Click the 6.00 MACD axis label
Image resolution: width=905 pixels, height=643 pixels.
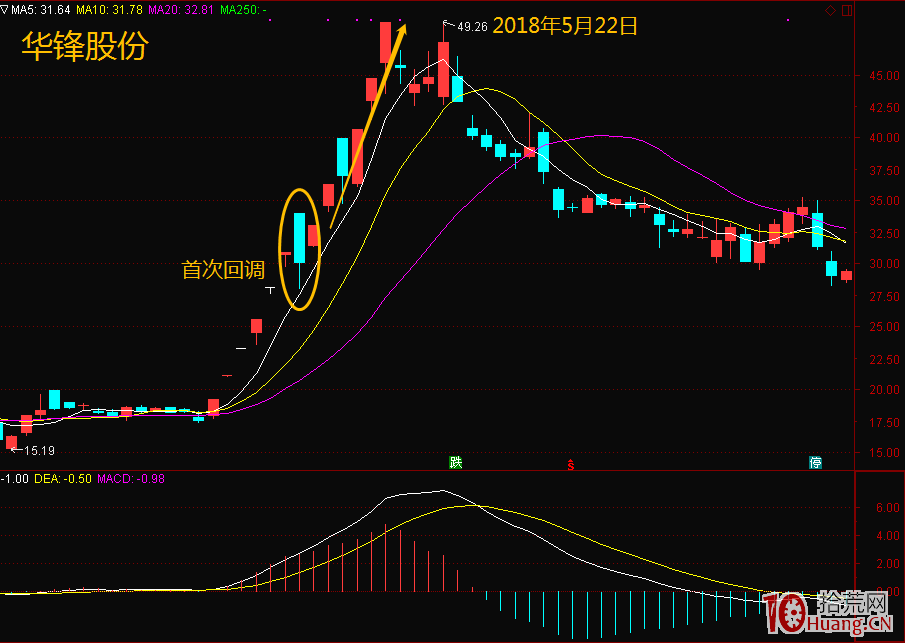[888, 508]
